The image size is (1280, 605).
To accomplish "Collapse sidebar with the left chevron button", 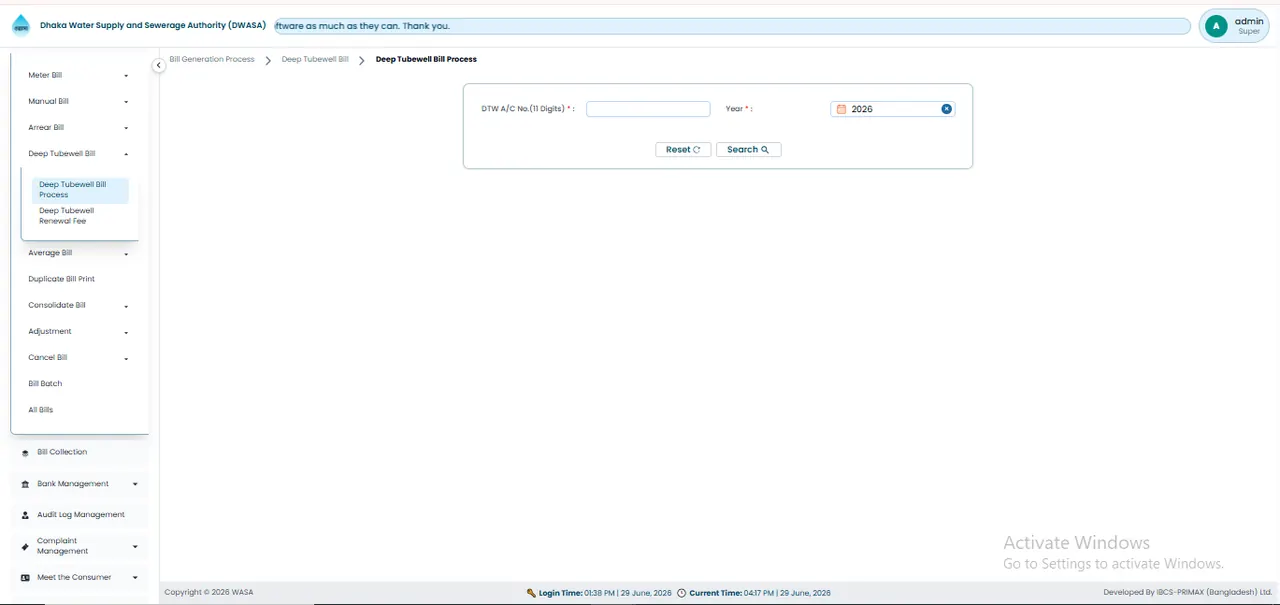I will (158, 65).
